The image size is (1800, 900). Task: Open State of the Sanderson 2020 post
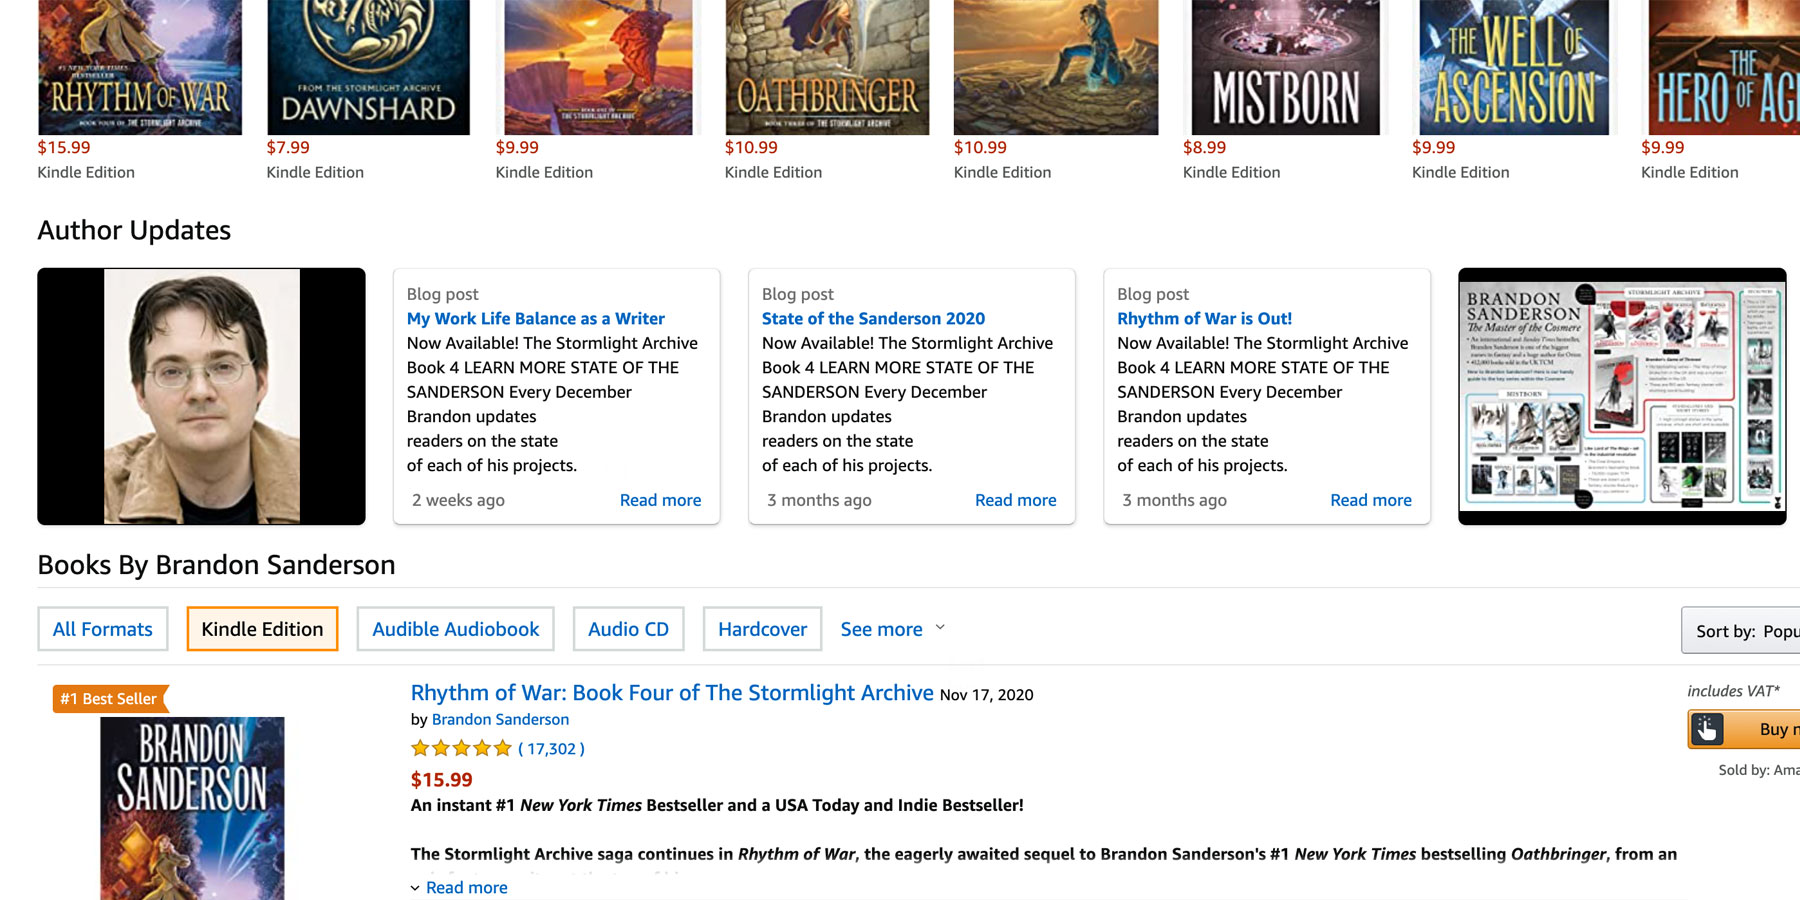click(873, 318)
